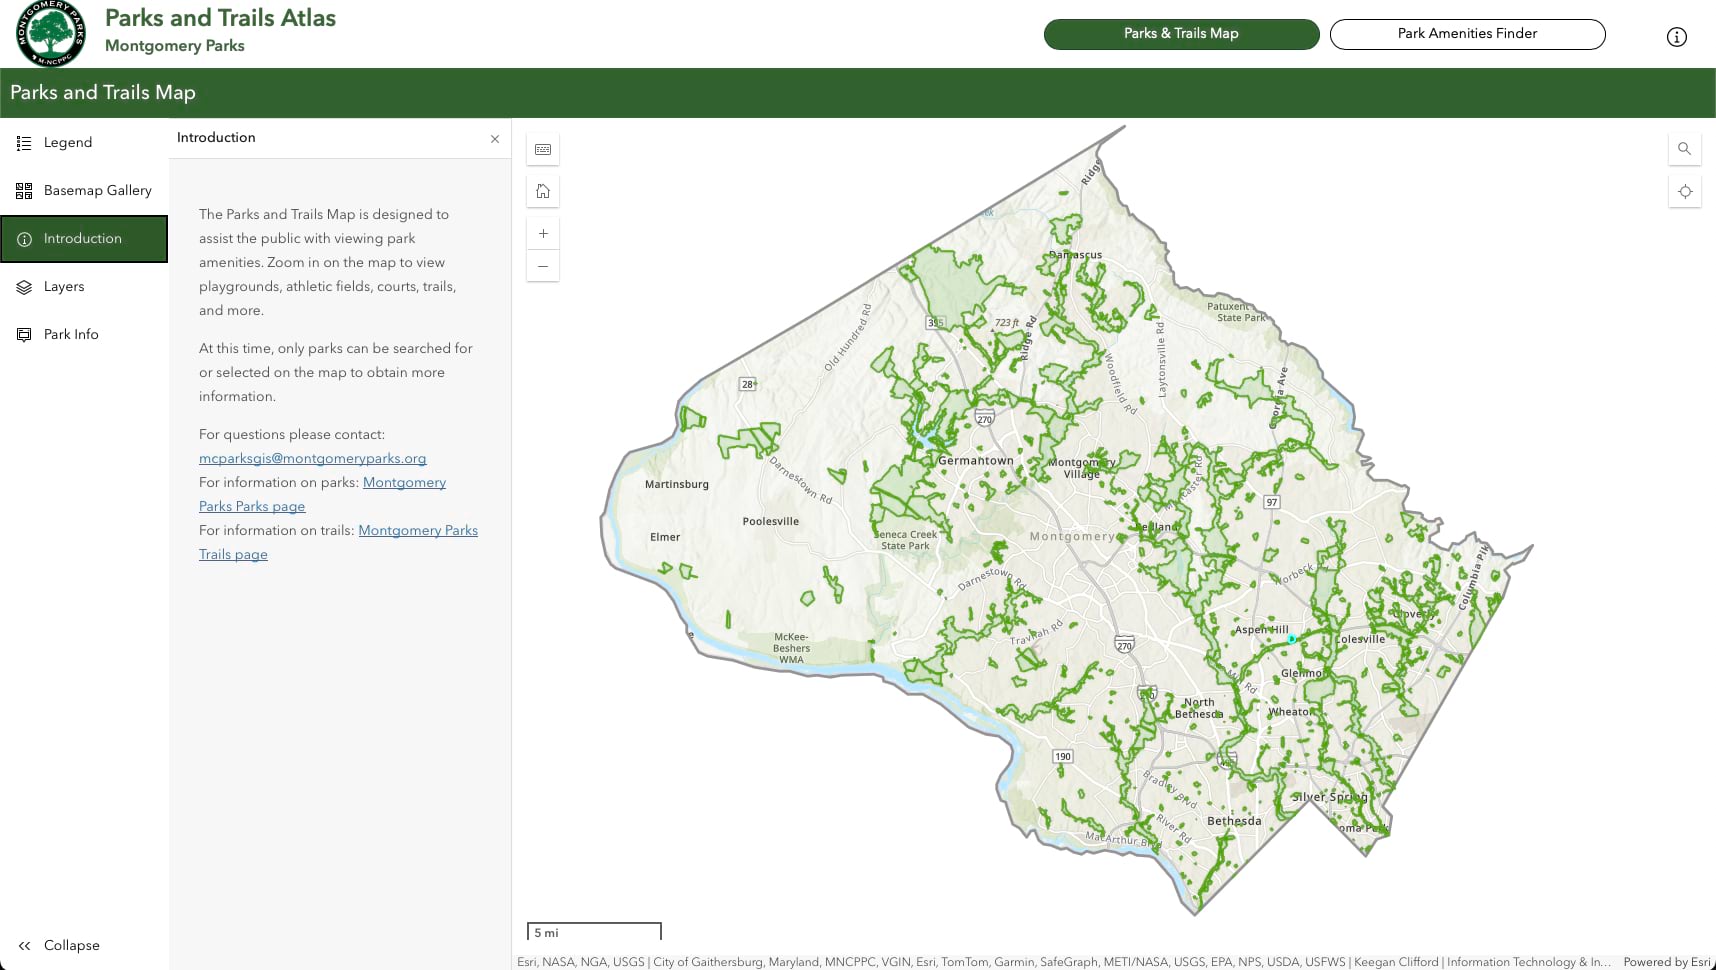The height and width of the screenshot is (970, 1716).
Task: Open the Basemap Gallery
Action: click(96, 190)
